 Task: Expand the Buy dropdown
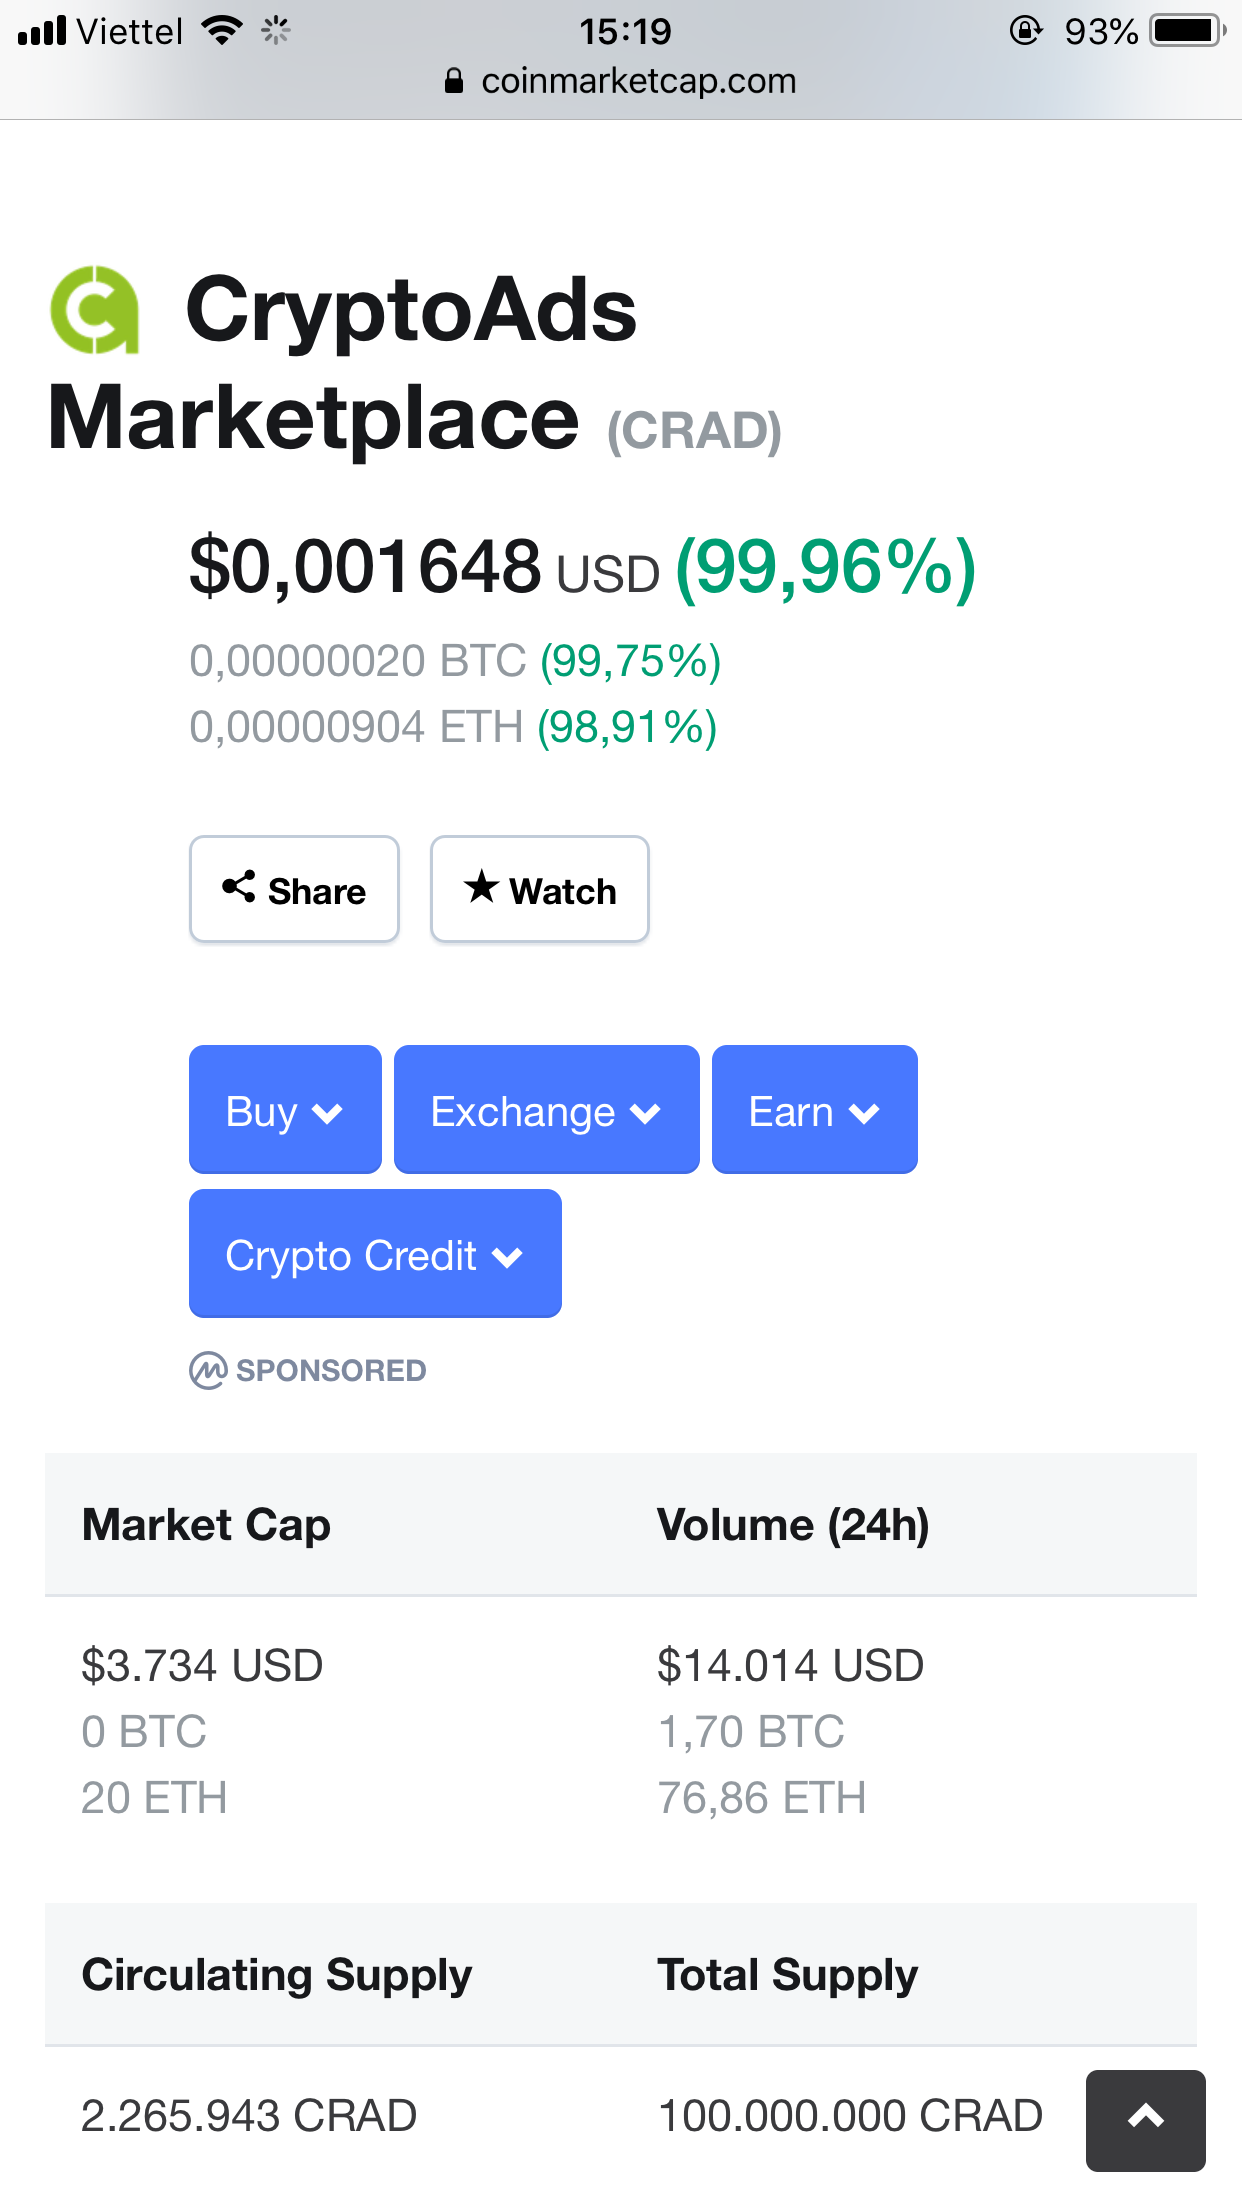pyautogui.click(x=285, y=1110)
